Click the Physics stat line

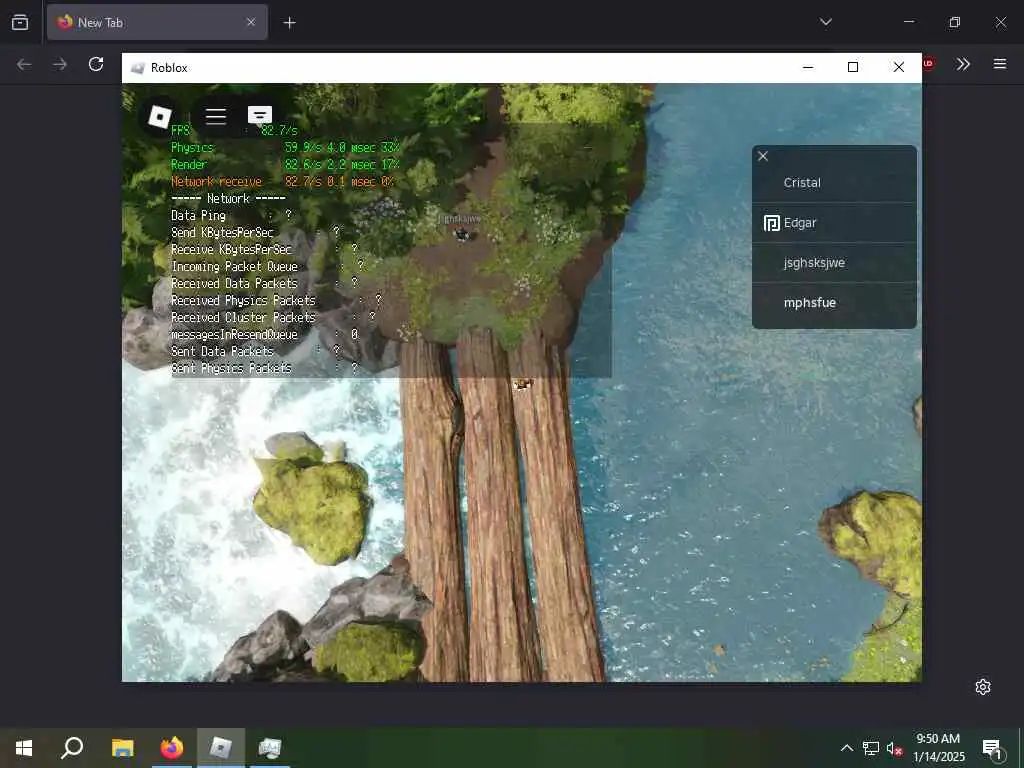click(285, 148)
